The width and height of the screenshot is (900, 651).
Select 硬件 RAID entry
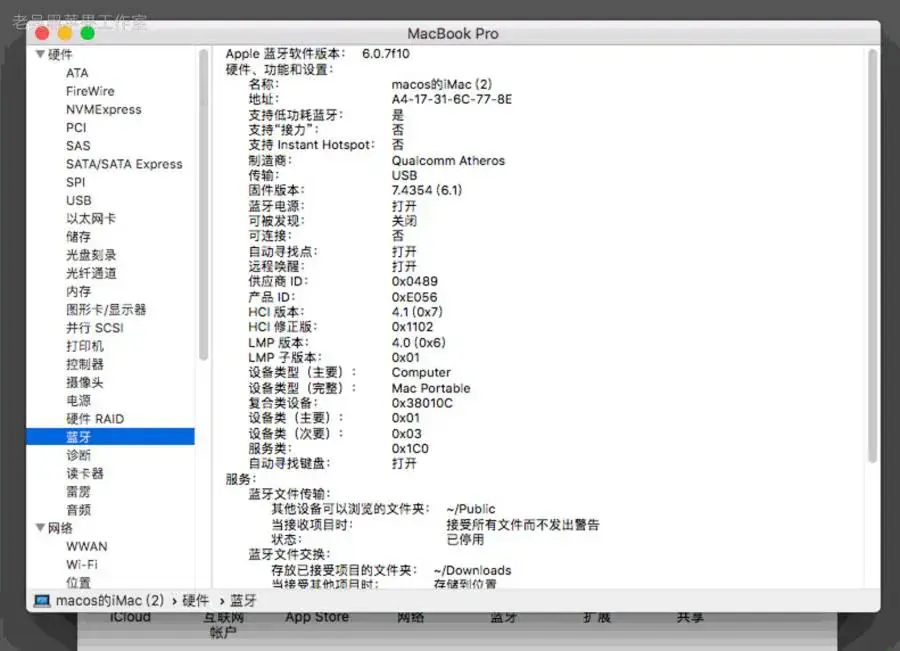pyautogui.click(x=95, y=418)
